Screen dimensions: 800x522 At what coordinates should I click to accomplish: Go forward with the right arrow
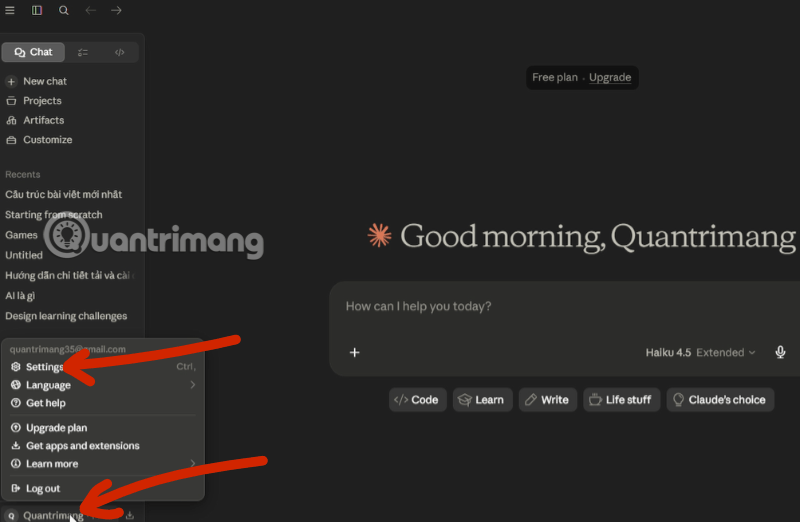point(116,10)
